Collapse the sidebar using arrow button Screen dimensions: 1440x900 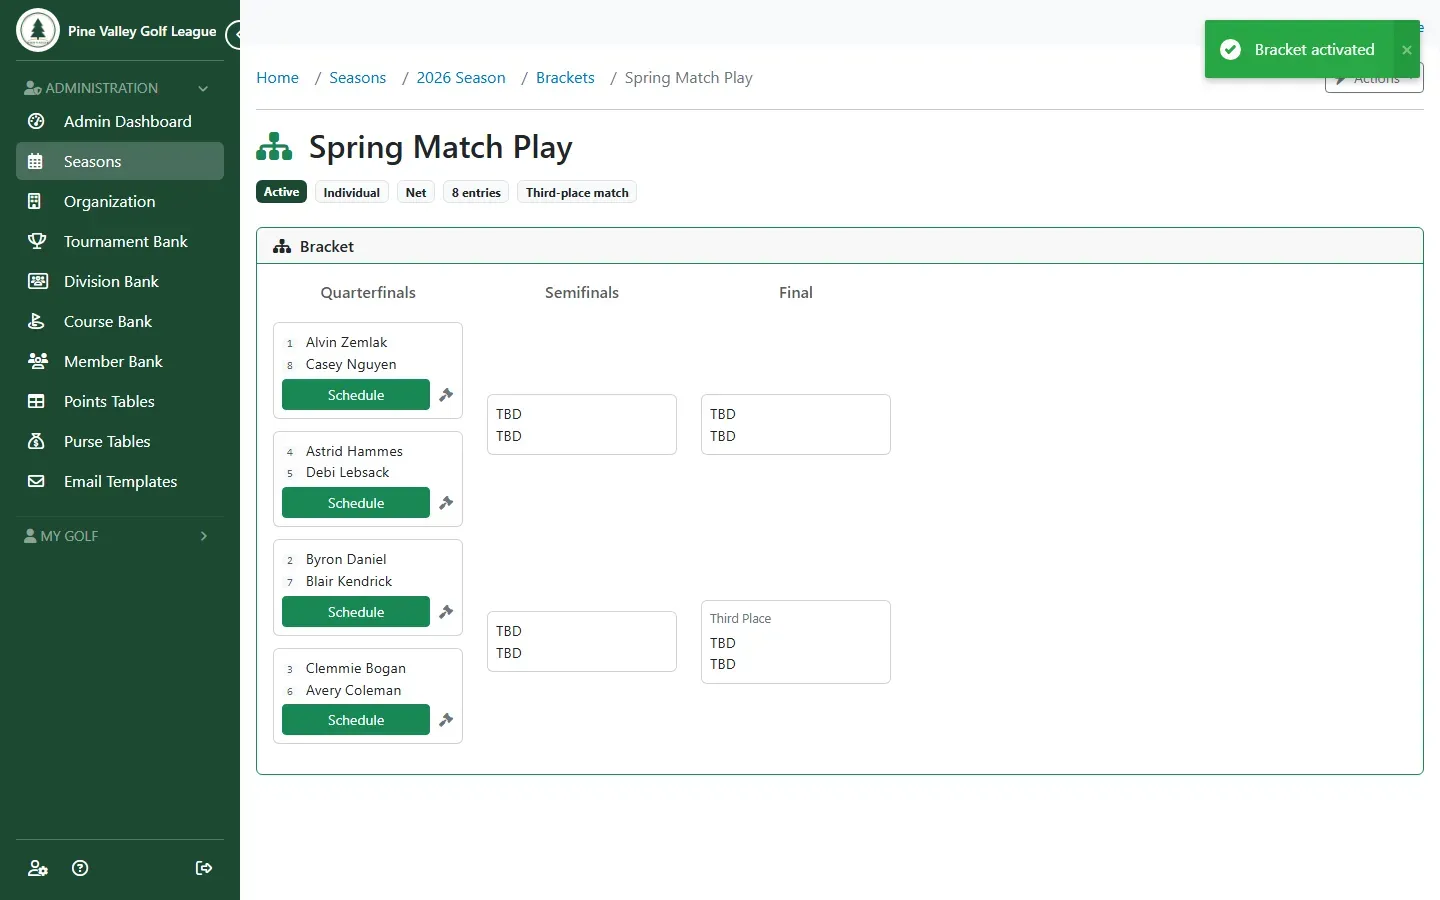pos(234,35)
